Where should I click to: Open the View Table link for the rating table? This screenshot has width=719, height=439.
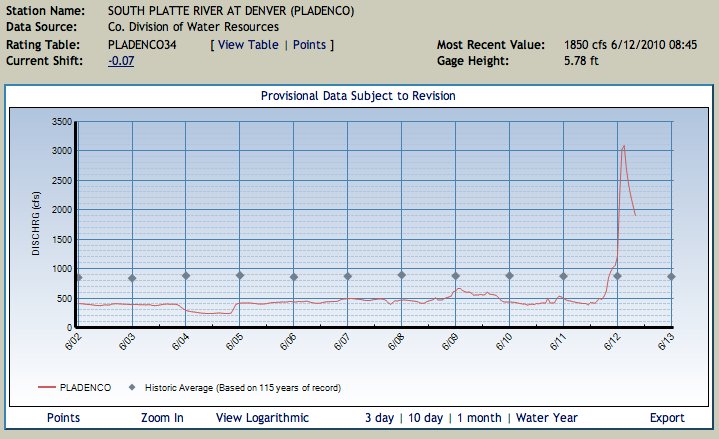click(249, 45)
